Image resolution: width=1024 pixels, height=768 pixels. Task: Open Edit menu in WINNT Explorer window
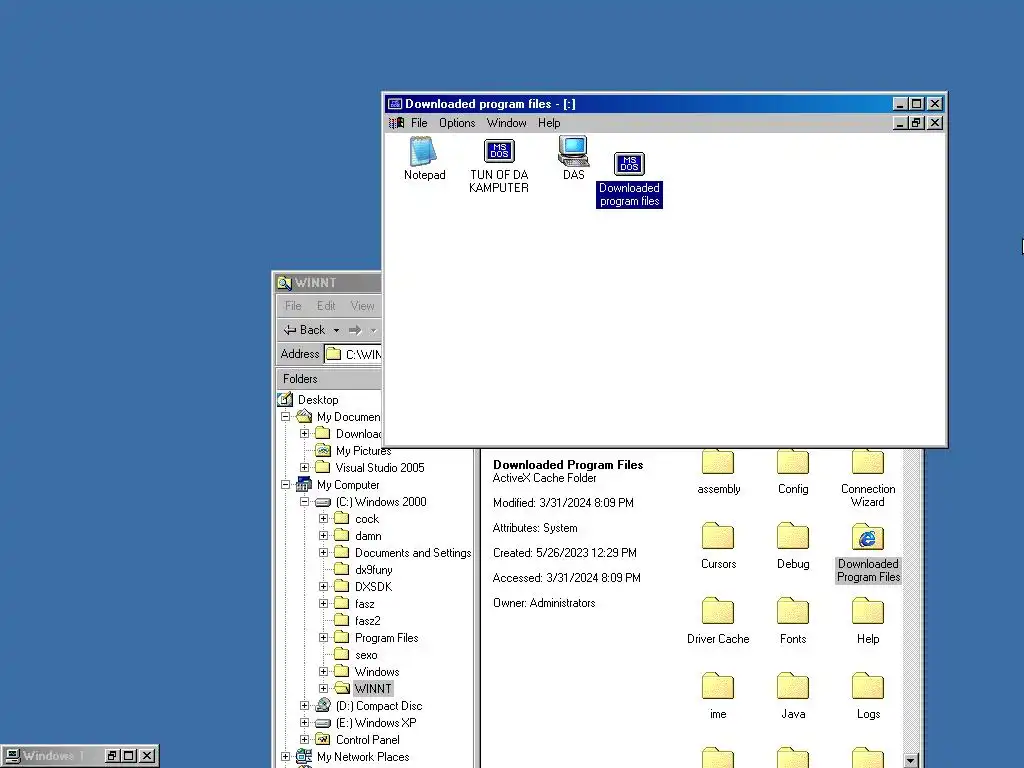point(325,306)
